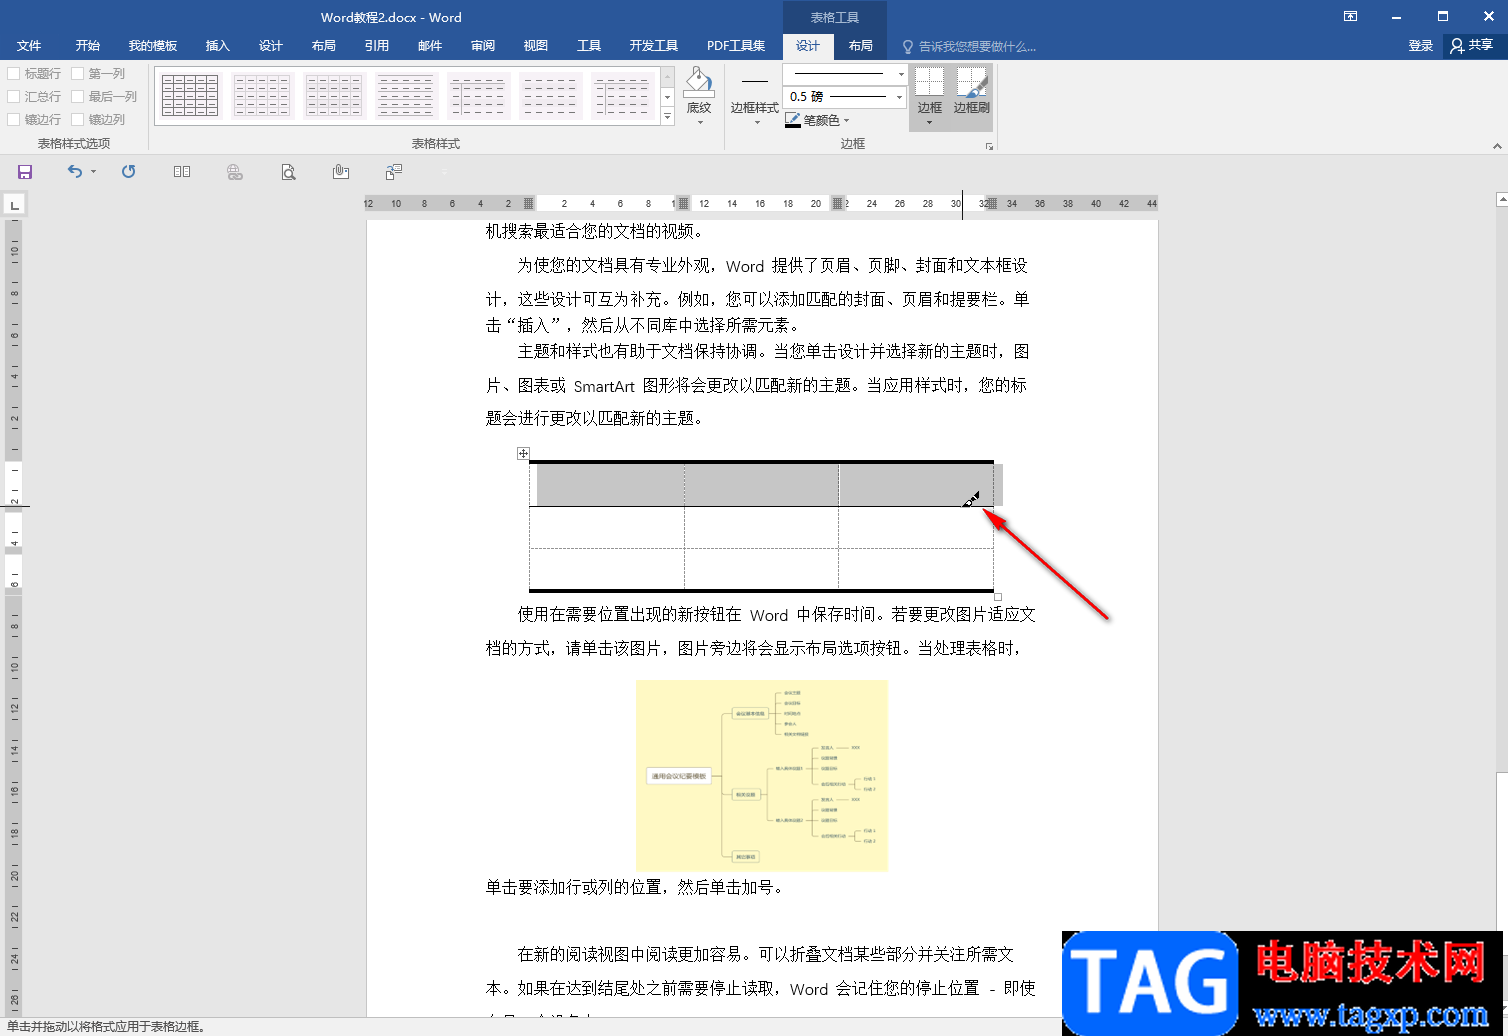Click the Undo arrow icon

75,172
